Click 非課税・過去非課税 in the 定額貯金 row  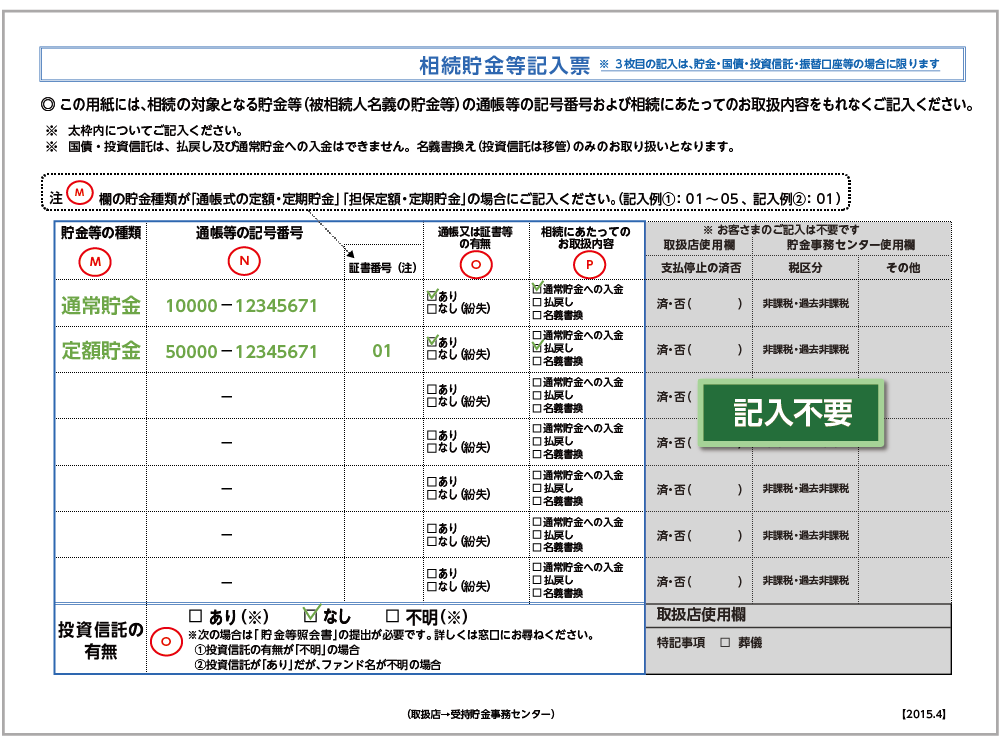(x=806, y=349)
